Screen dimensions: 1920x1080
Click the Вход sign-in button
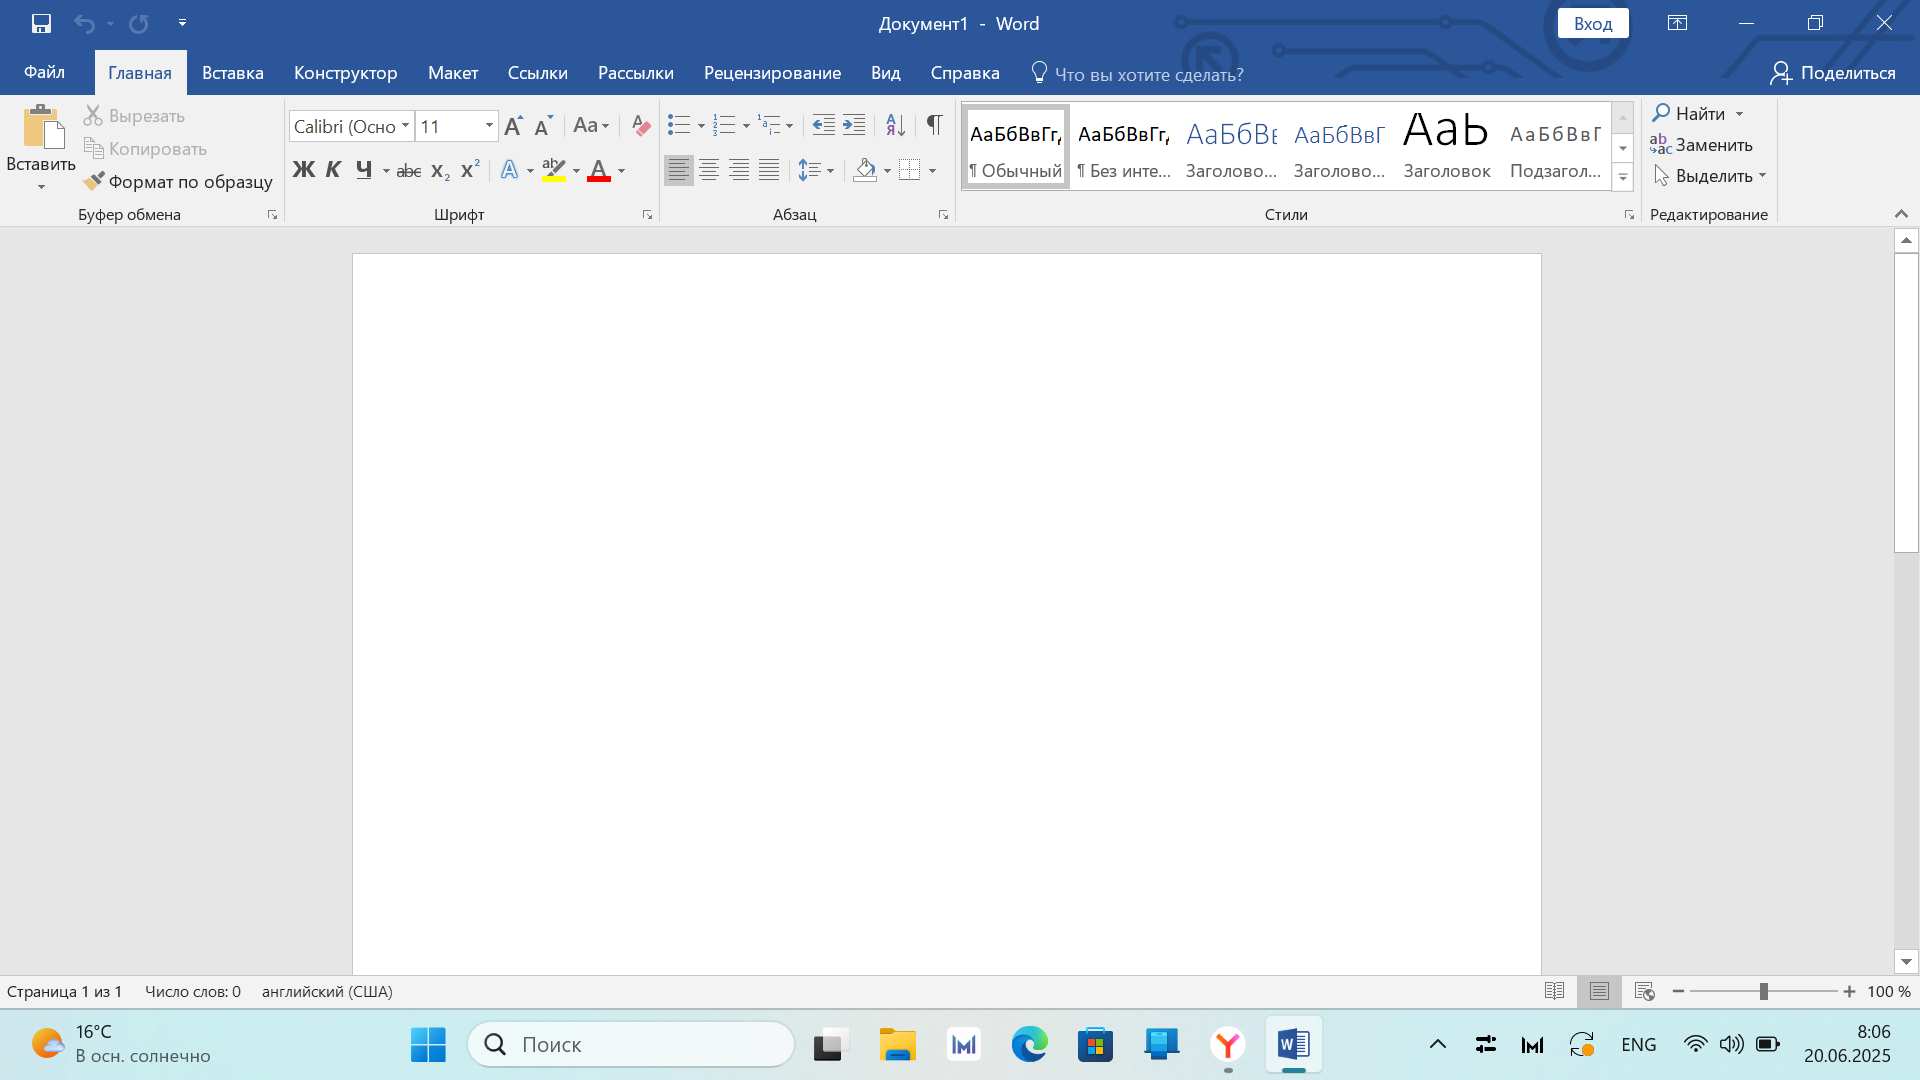coord(1593,23)
